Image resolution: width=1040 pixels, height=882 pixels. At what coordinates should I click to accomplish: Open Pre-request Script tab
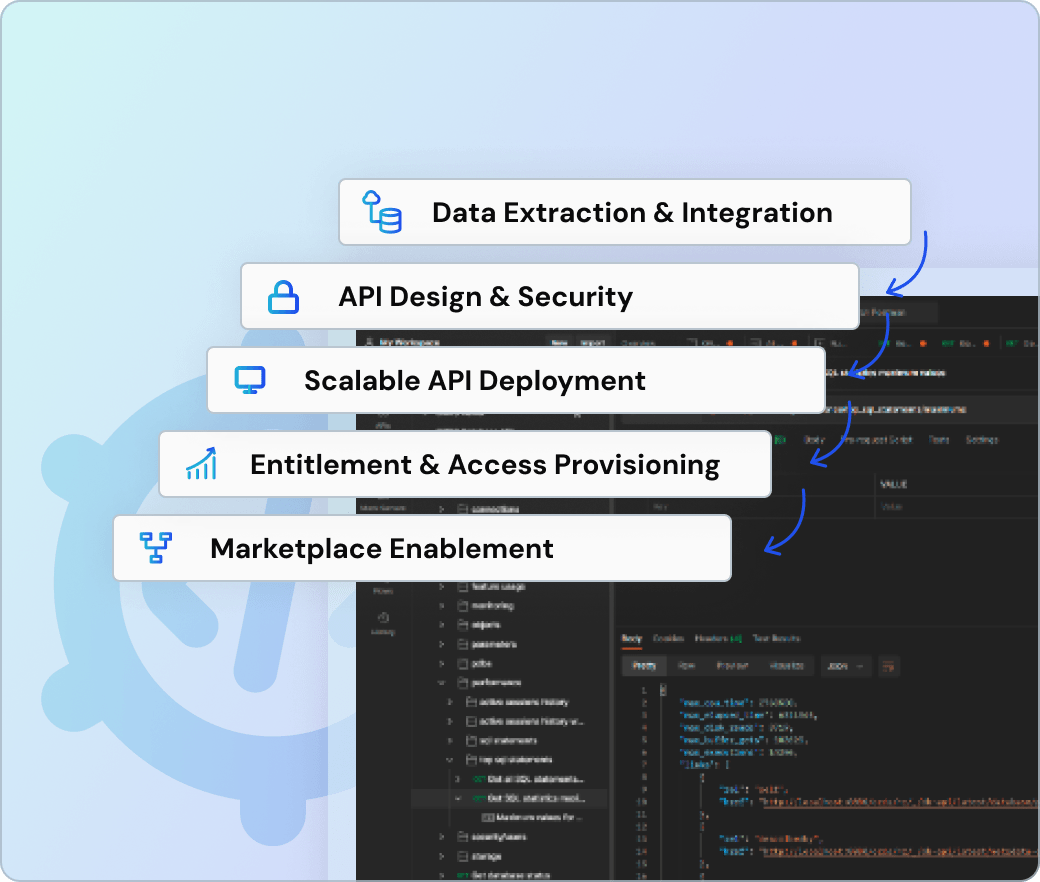(876, 440)
